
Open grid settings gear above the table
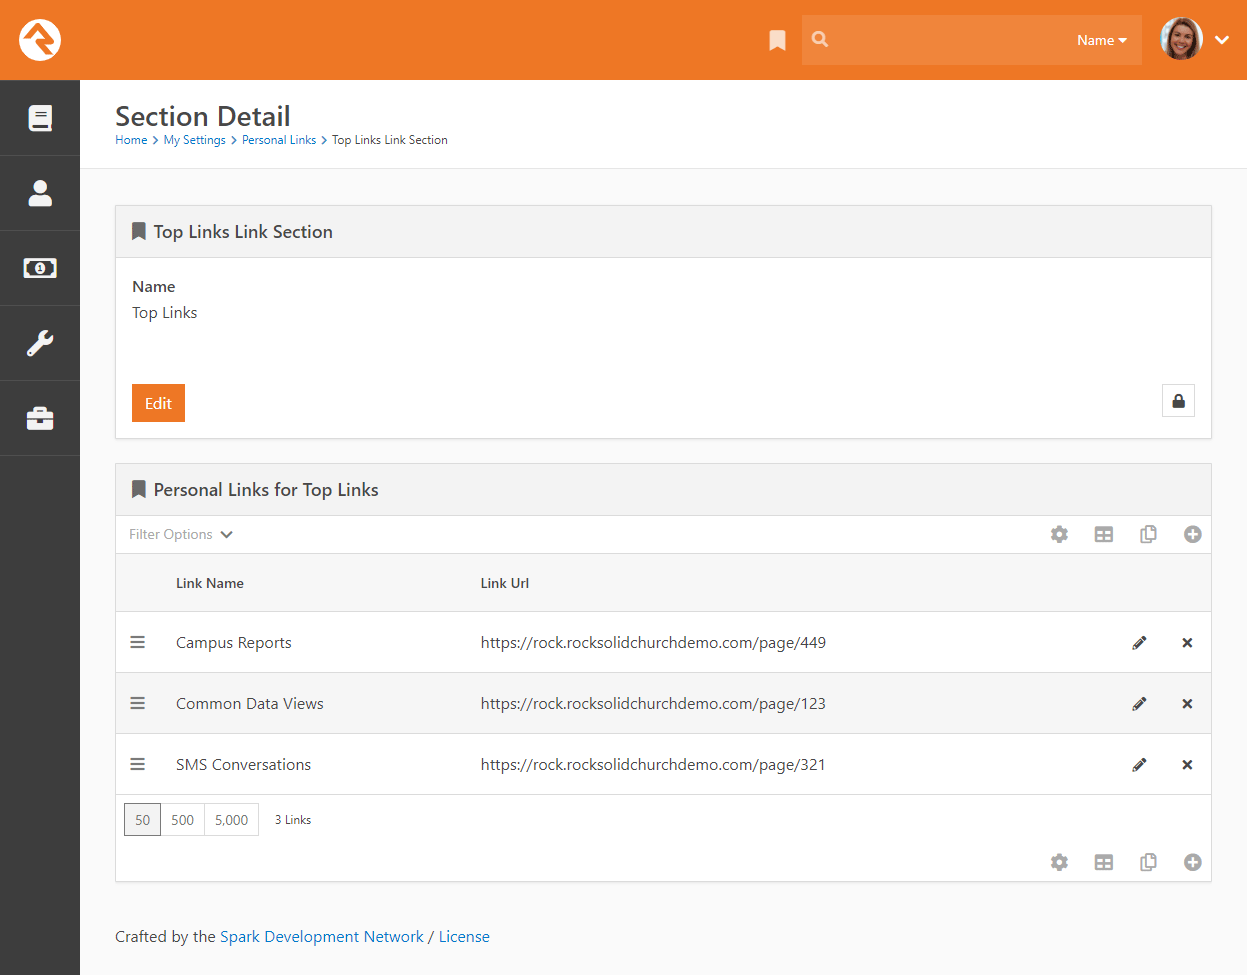click(1059, 535)
